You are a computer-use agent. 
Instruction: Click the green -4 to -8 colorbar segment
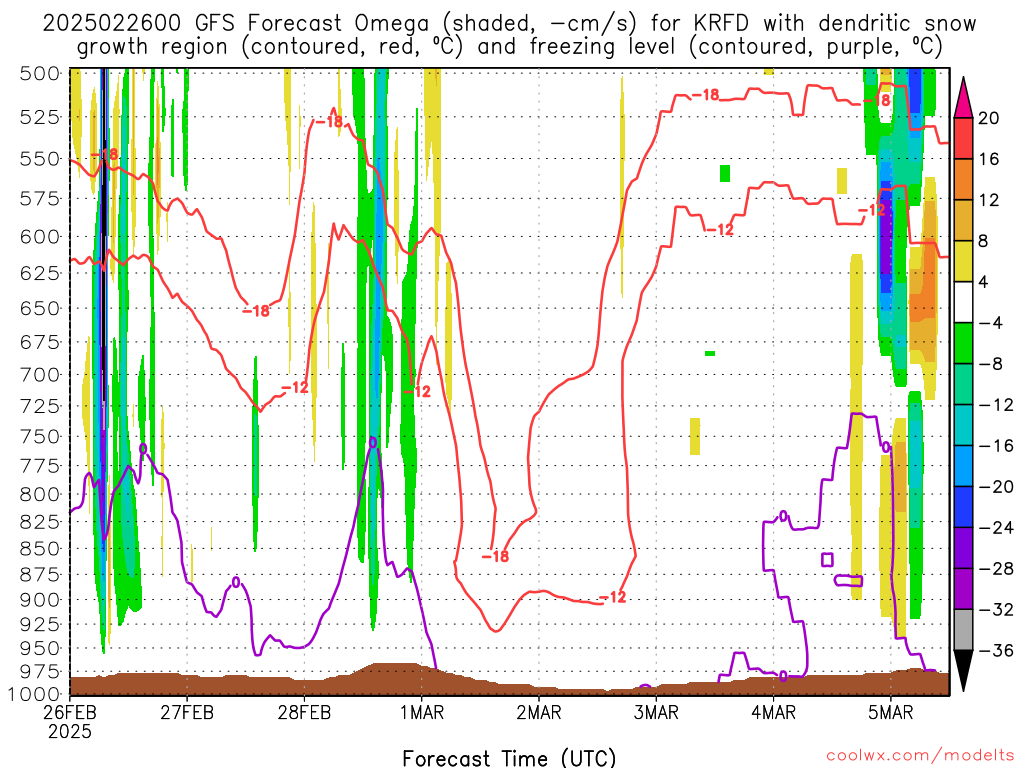coord(963,344)
